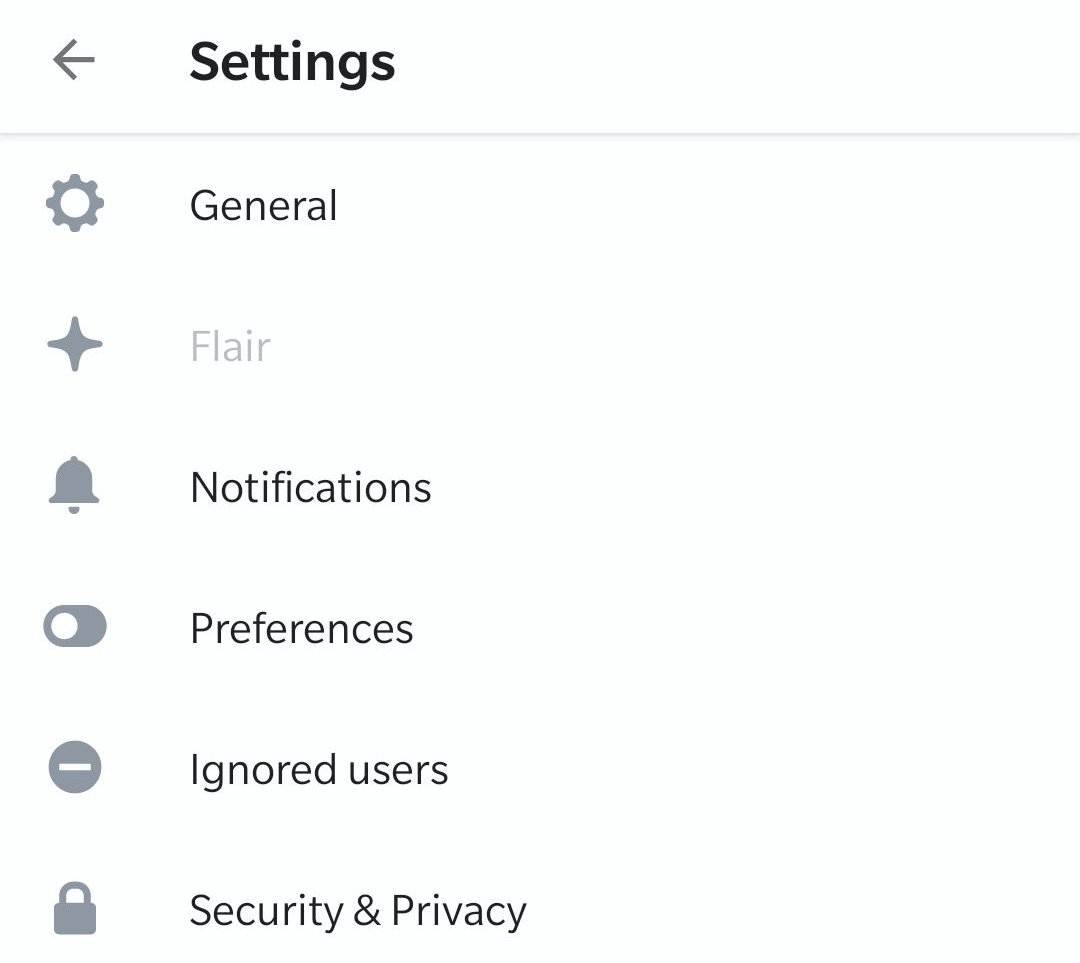This screenshot has height=963, width=1080.
Task: Tap the Notifications bell icon
Action: 74,485
